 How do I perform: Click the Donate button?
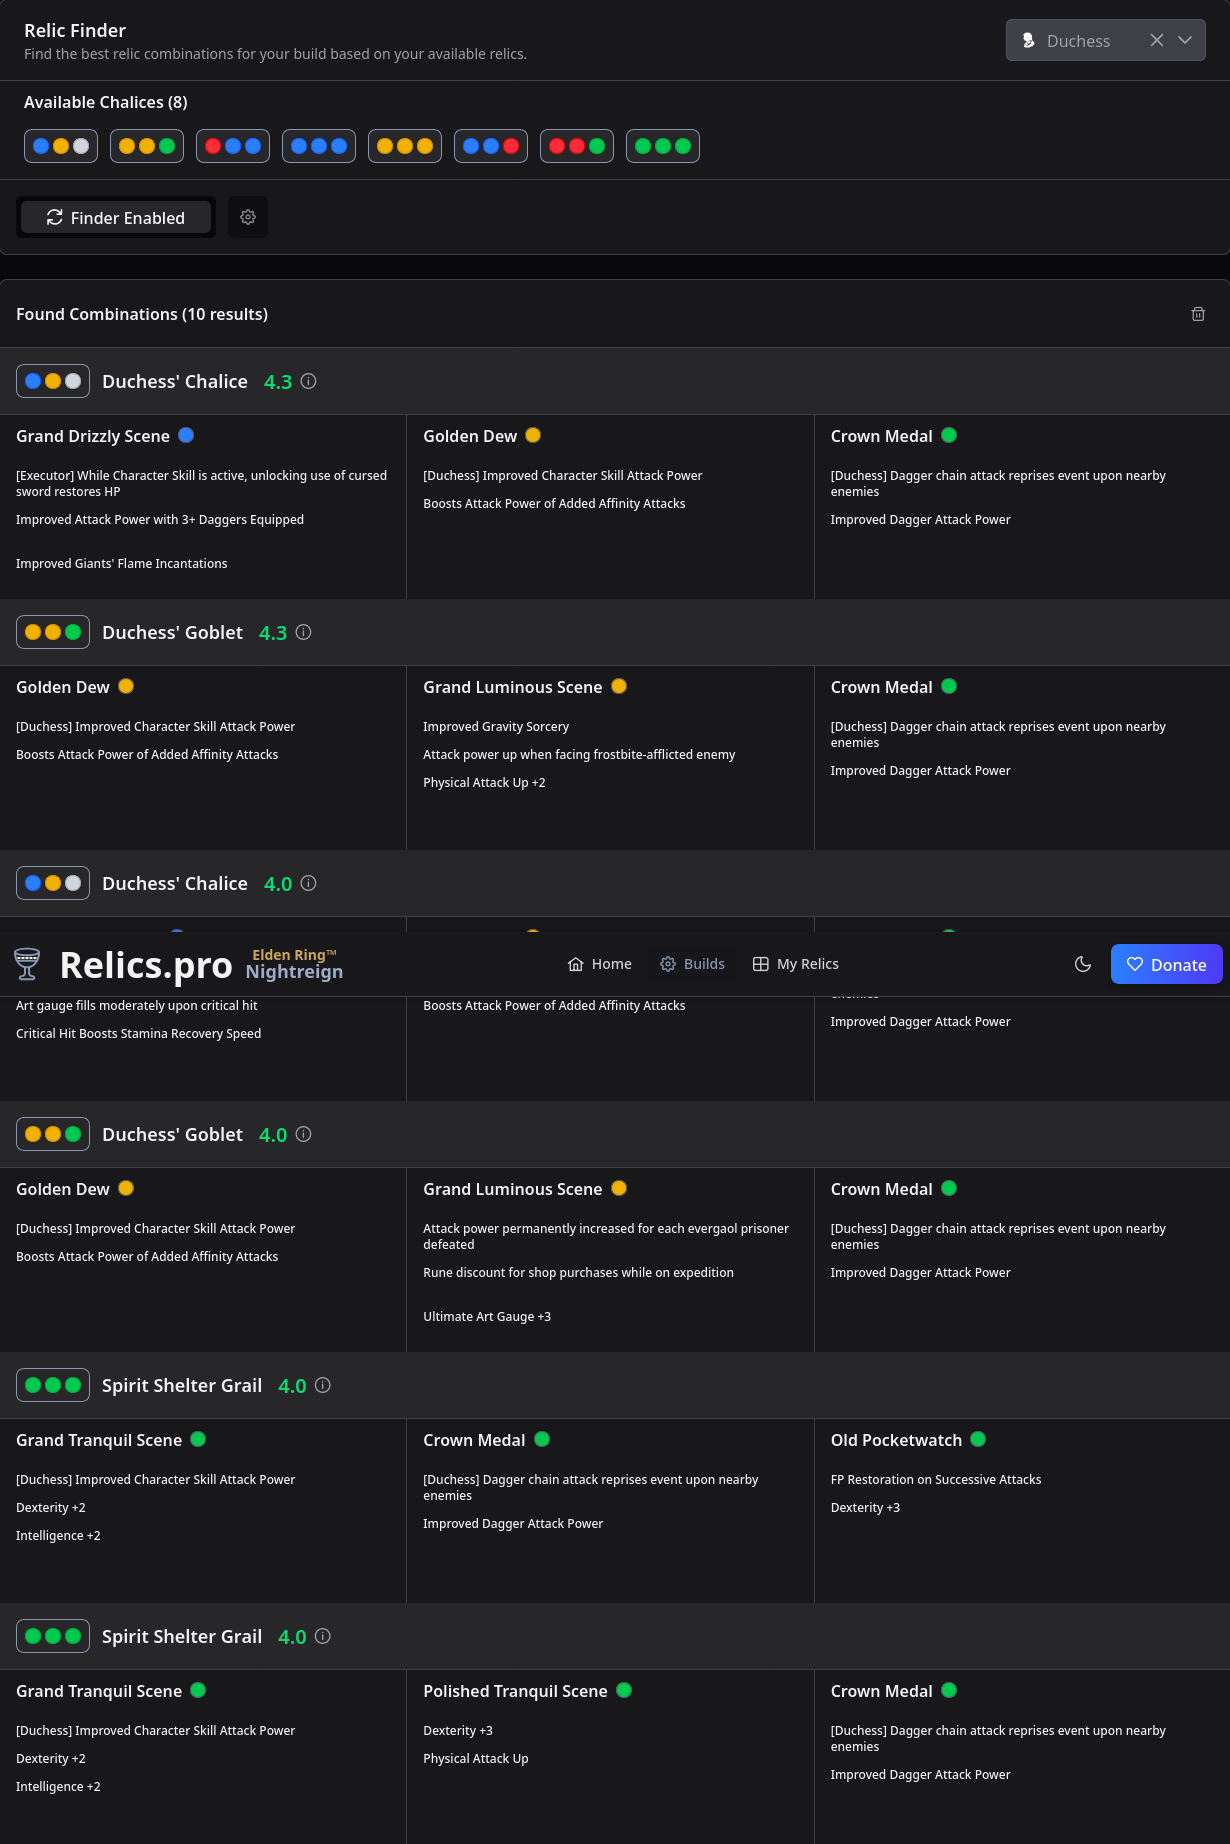[1166, 964]
